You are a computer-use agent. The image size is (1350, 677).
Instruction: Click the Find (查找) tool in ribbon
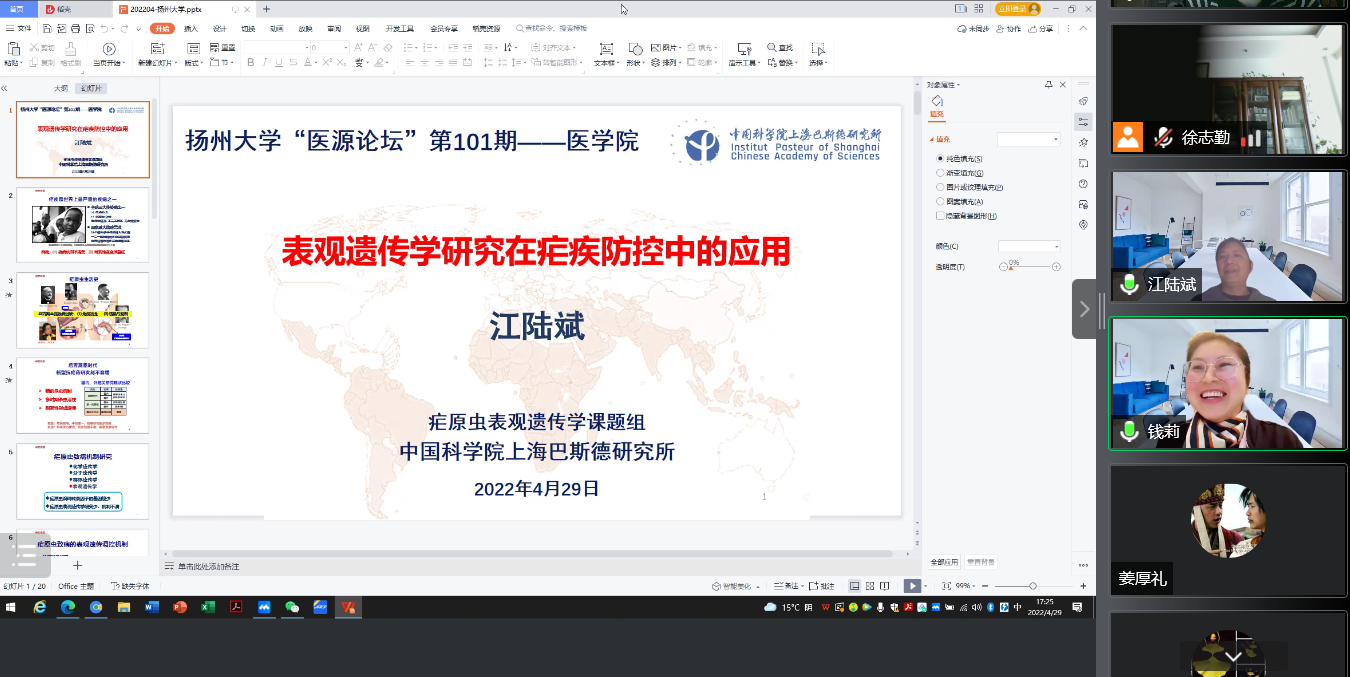pyautogui.click(x=781, y=48)
